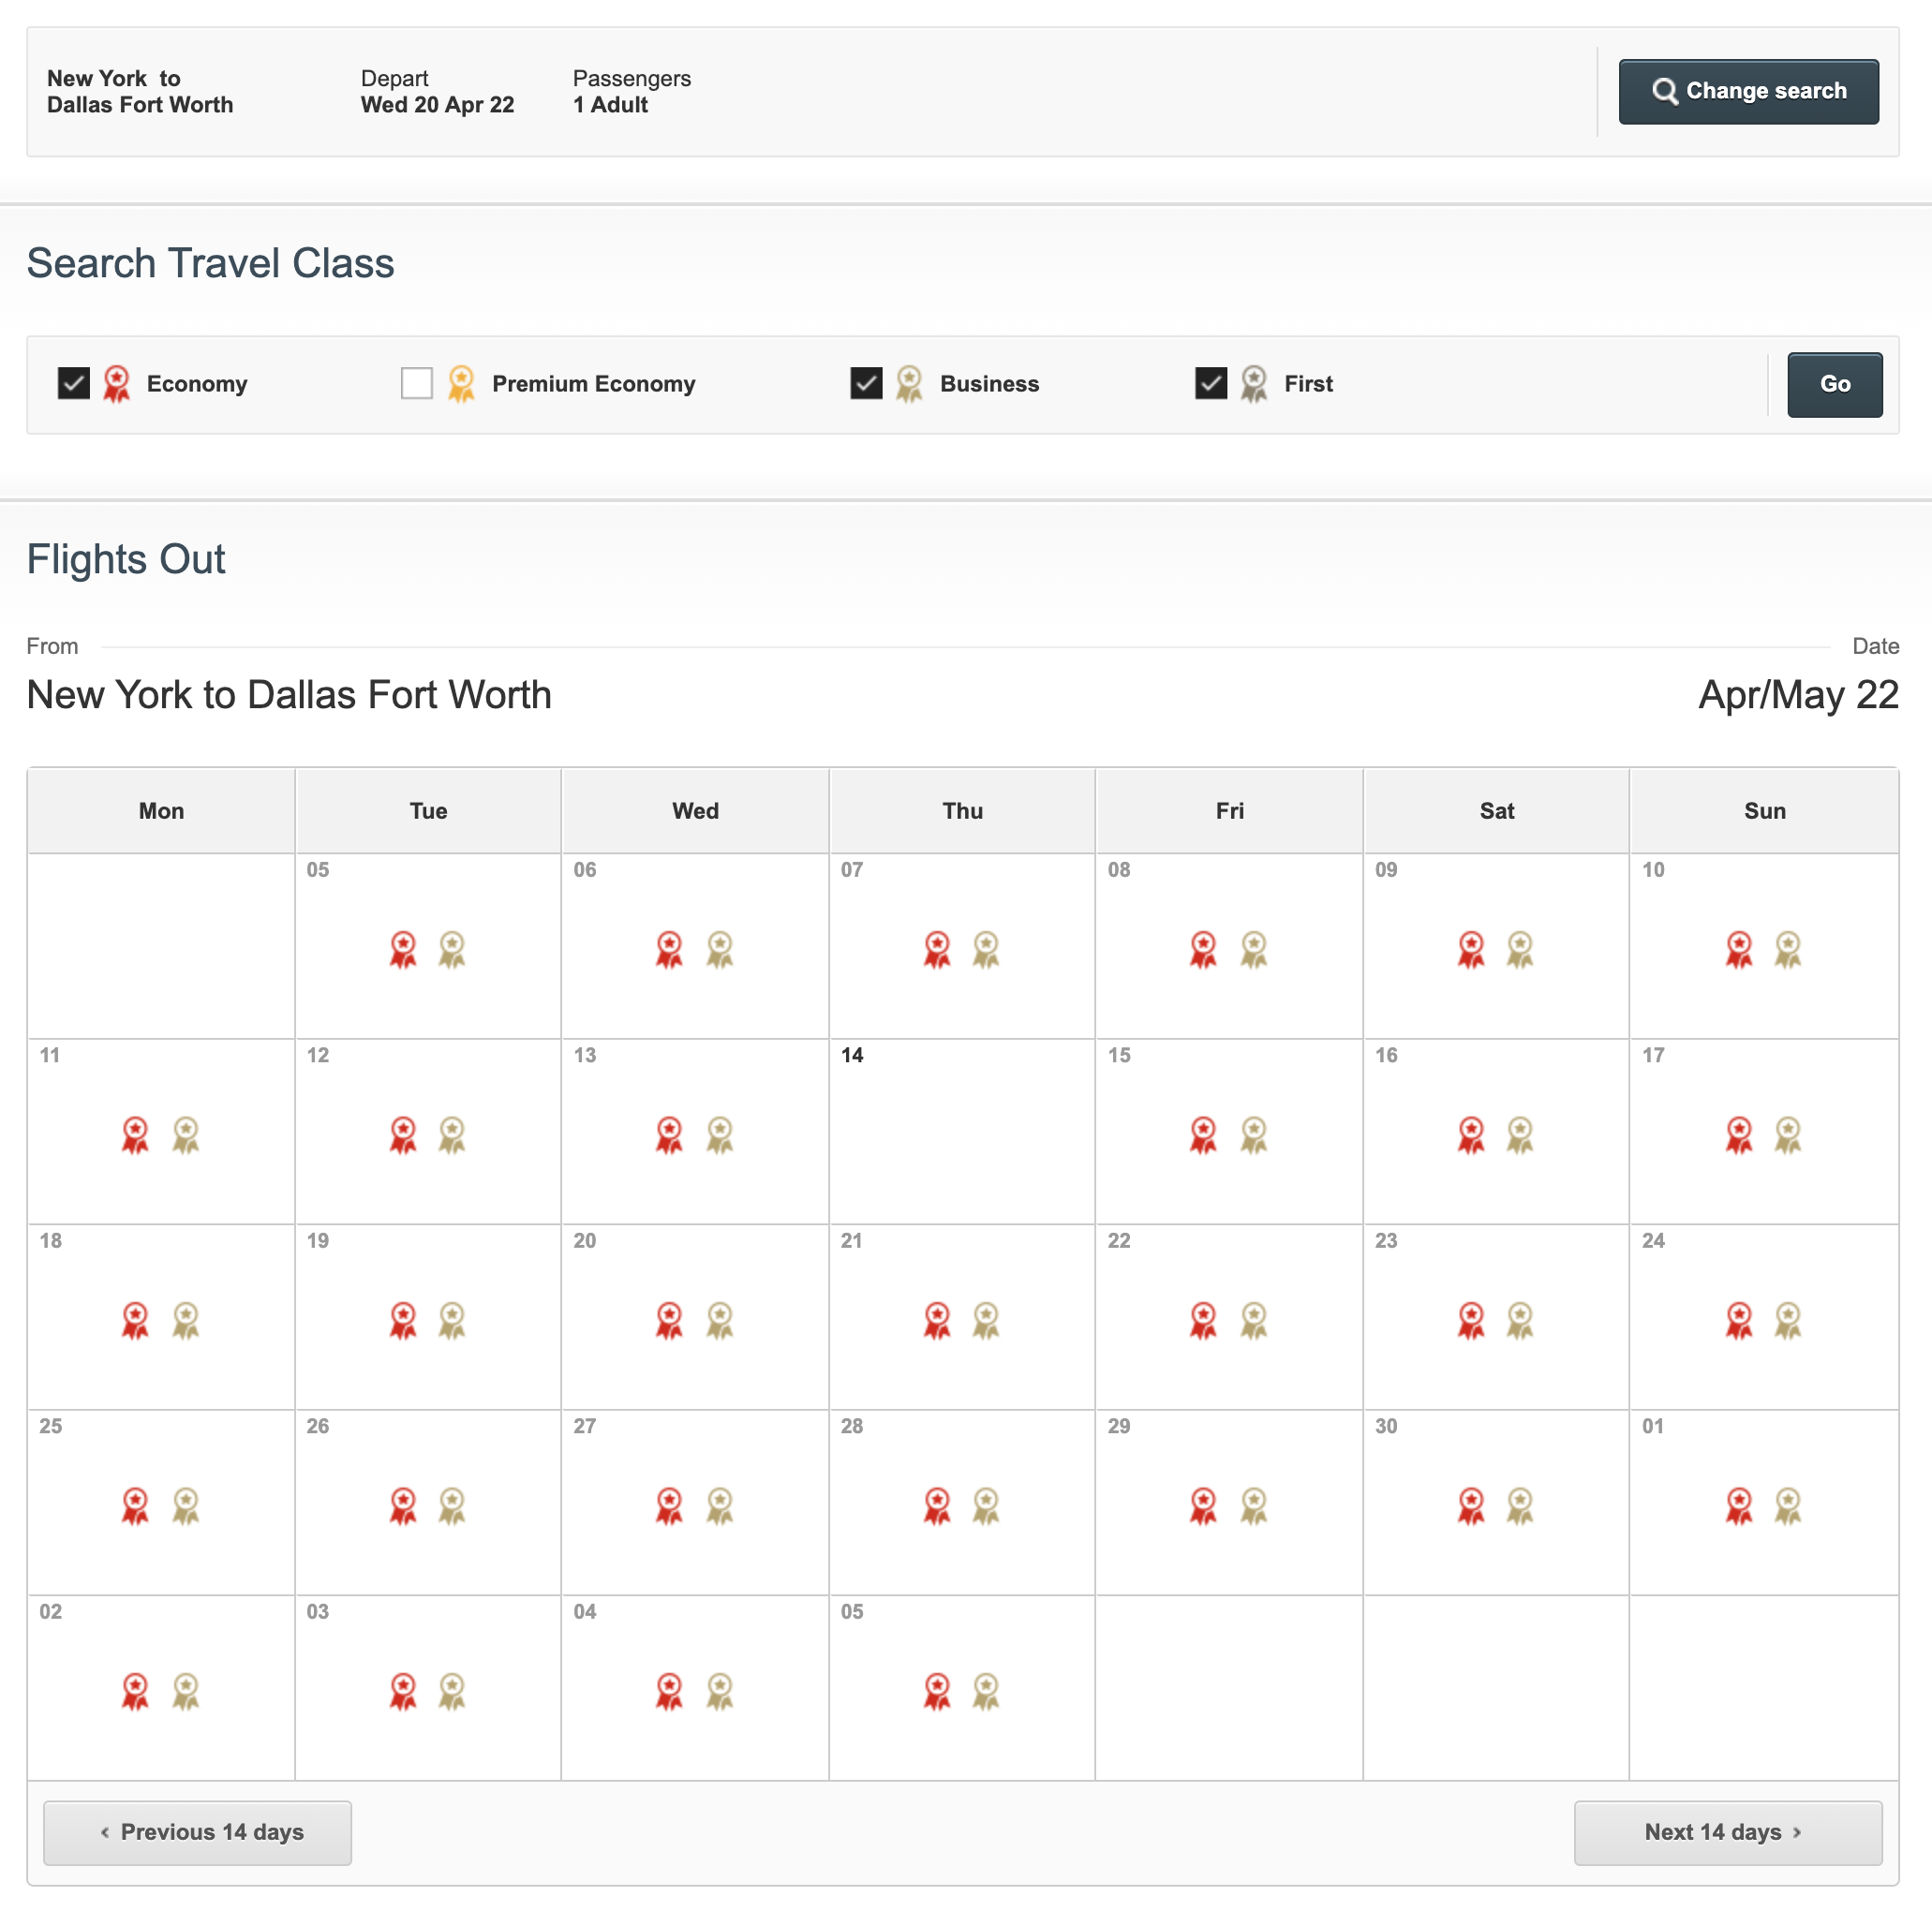
Task: Pick business ribbon on Thursday 05 May
Action: coord(985,1691)
